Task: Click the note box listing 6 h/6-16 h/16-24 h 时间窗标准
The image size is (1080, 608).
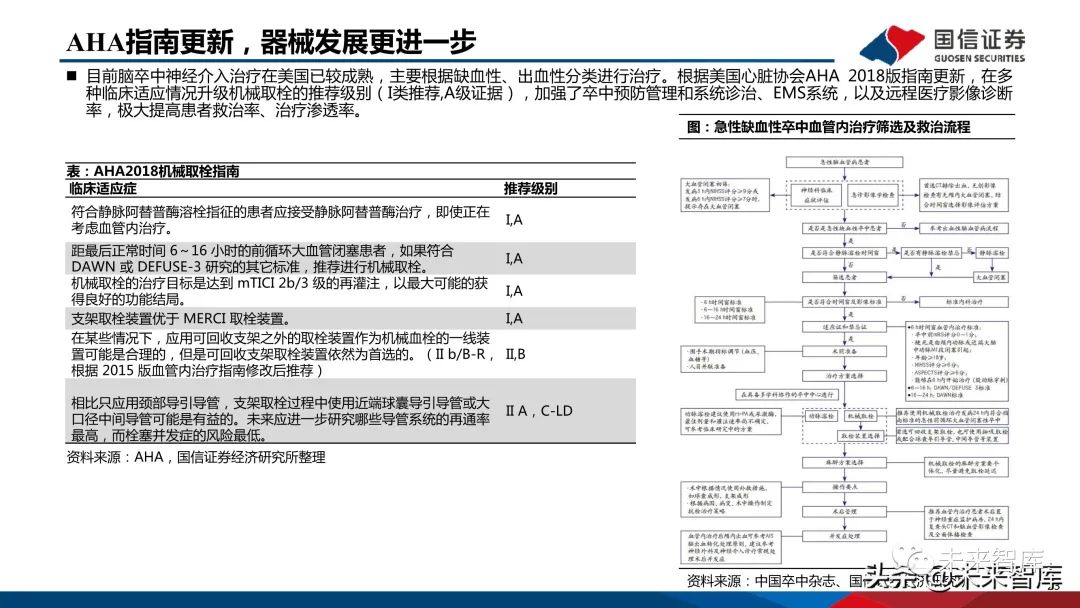Action: coord(731,310)
